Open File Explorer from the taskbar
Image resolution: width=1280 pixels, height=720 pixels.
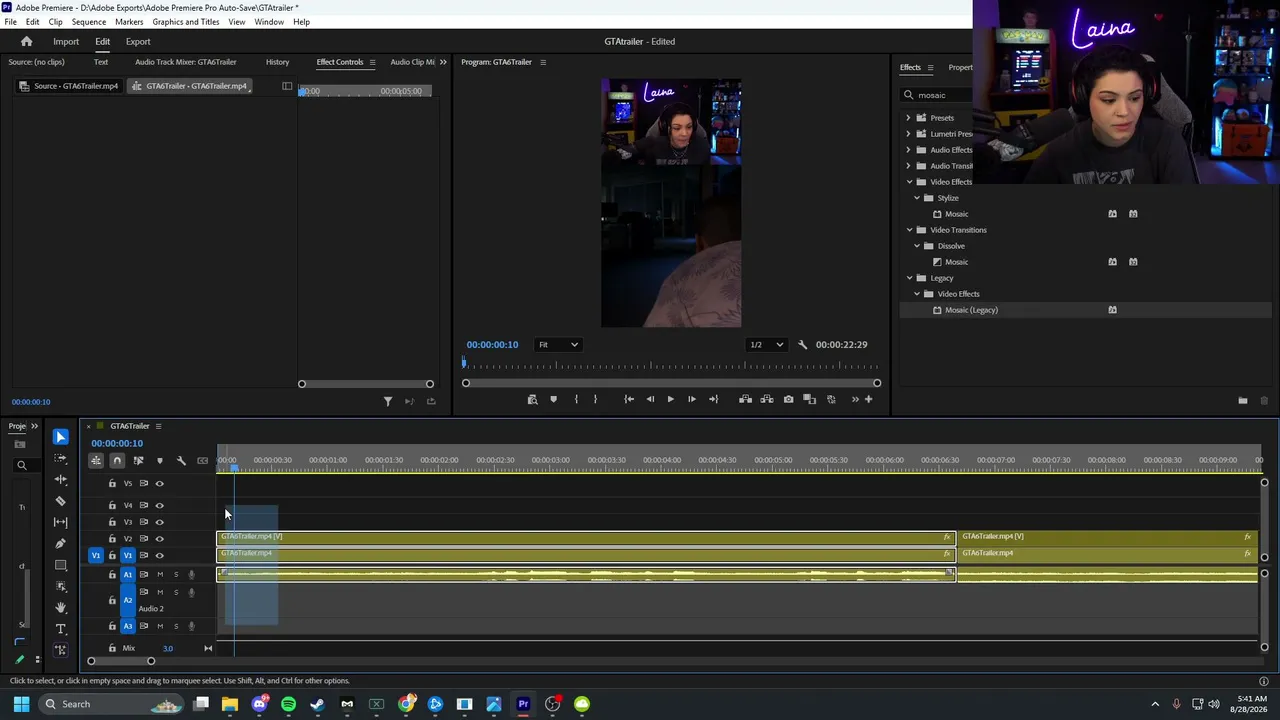[x=230, y=704]
